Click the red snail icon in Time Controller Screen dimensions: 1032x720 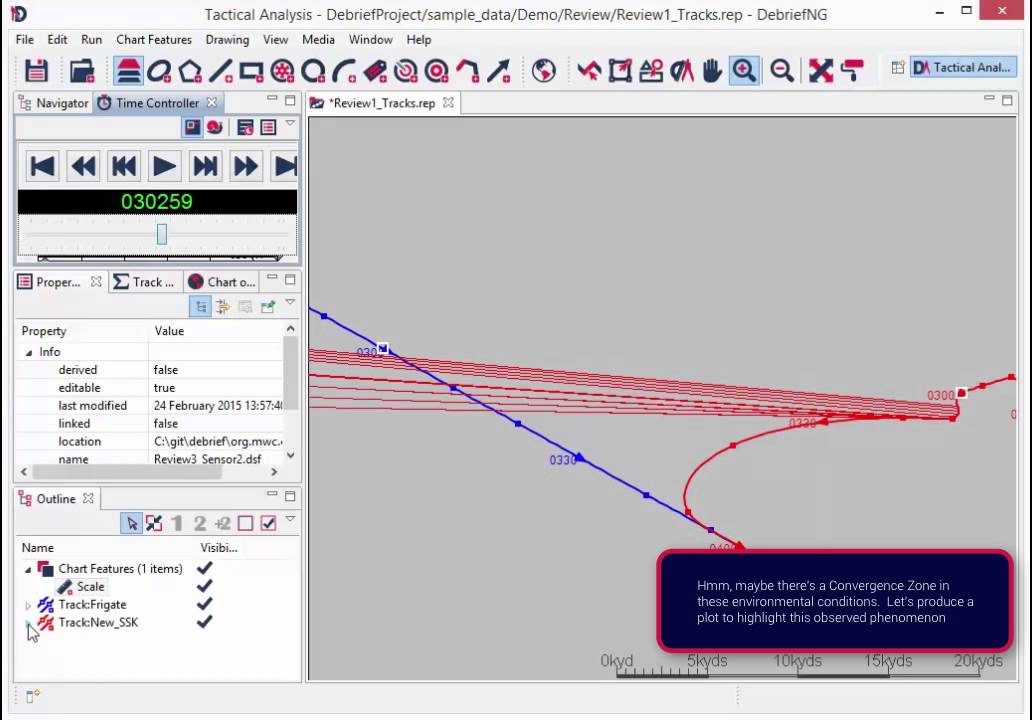click(x=215, y=127)
